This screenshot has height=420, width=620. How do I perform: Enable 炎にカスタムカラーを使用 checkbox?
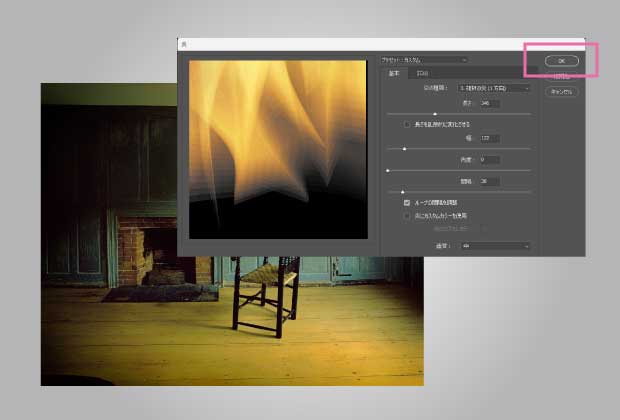407,215
